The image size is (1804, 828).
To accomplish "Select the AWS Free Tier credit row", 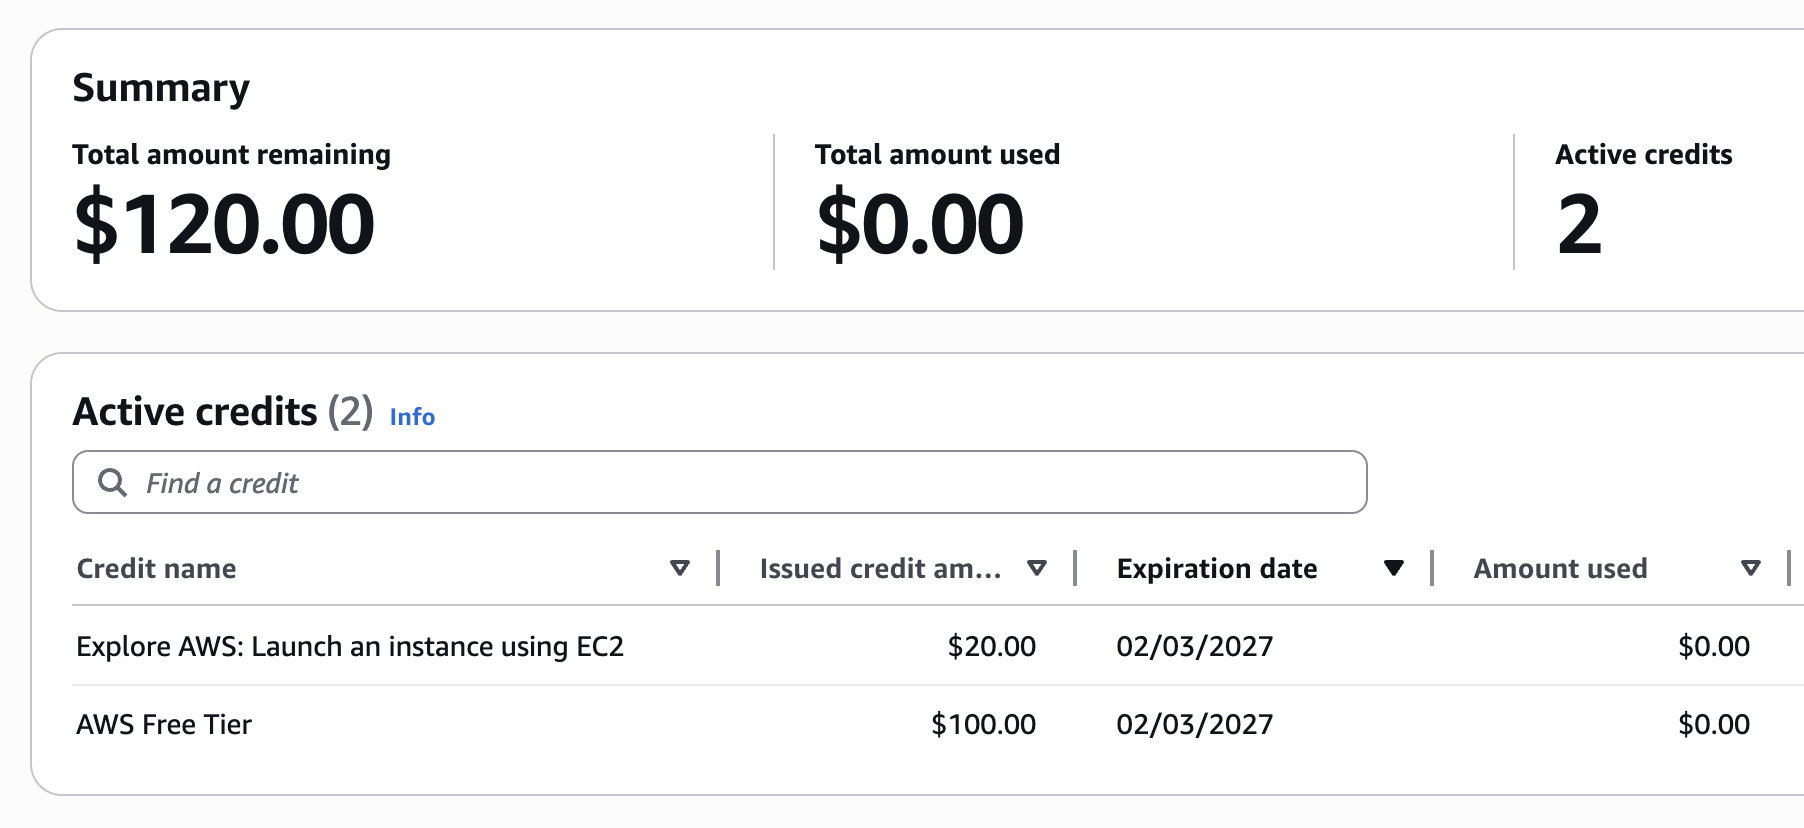I will click(x=164, y=724).
